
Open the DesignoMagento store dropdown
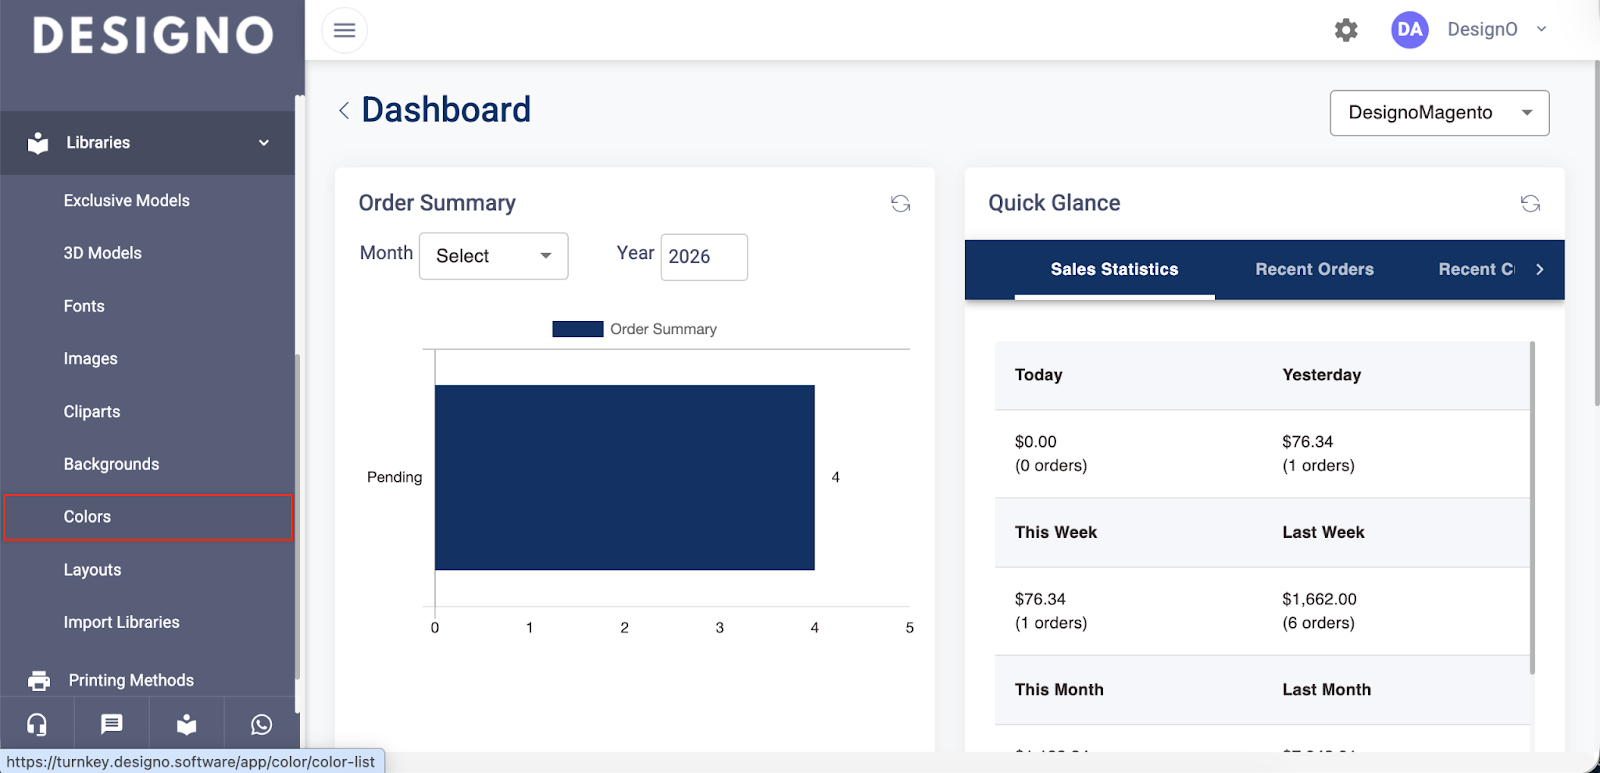click(x=1438, y=113)
